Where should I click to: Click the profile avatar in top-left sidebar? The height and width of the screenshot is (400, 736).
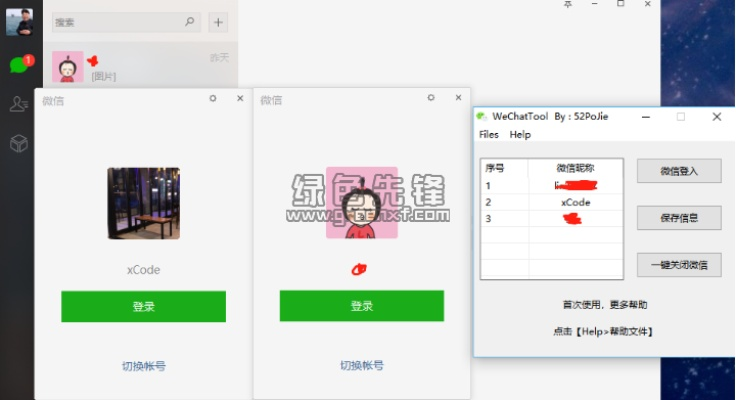[19, 22]
